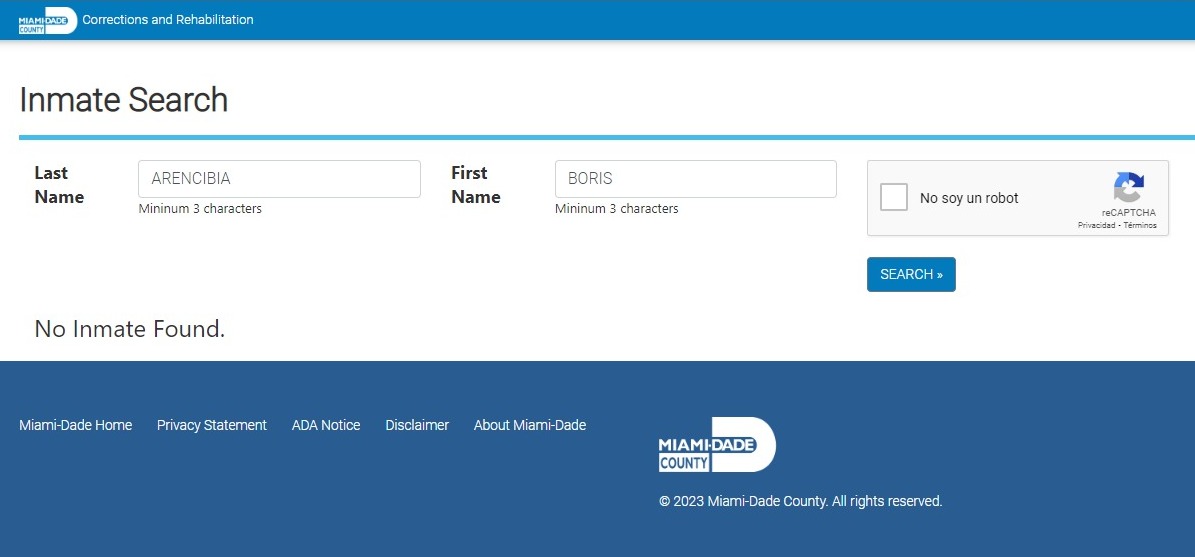Screen dimensions: 1195x557
Task: Go to Miami-Dade Home footer link
Action: tap(75, 425)
